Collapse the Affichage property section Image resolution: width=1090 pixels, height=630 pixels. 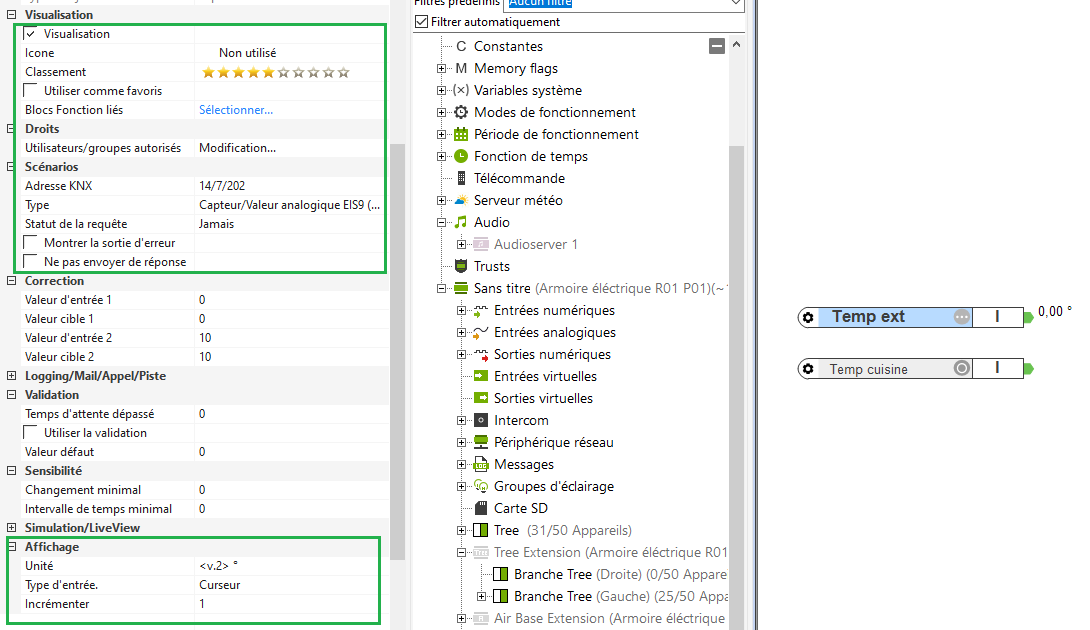tap(12, 547)
